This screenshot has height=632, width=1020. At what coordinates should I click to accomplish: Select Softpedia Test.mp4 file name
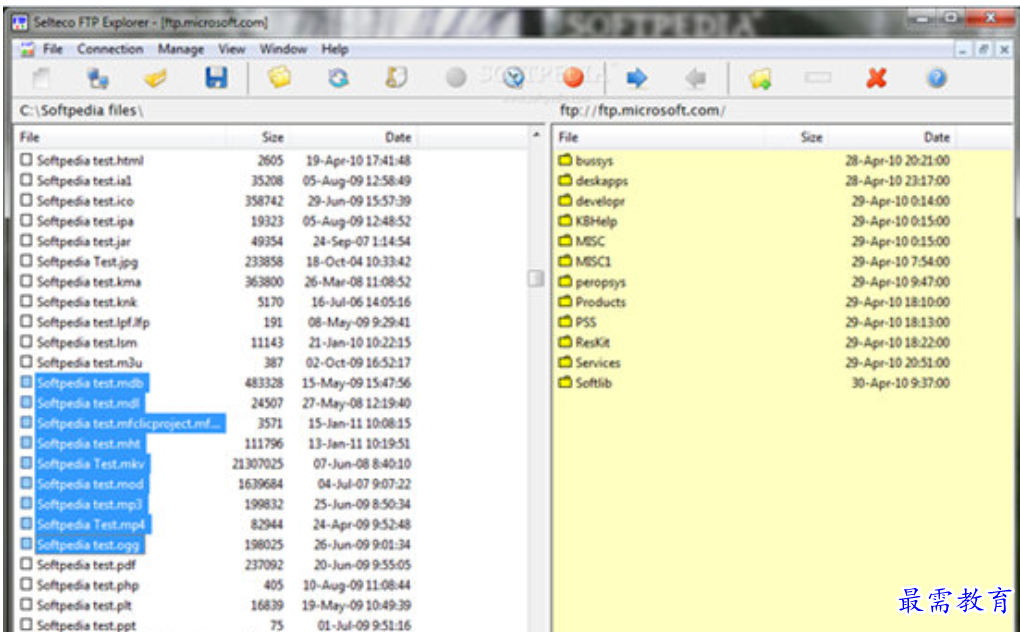(x=91, y=524)
